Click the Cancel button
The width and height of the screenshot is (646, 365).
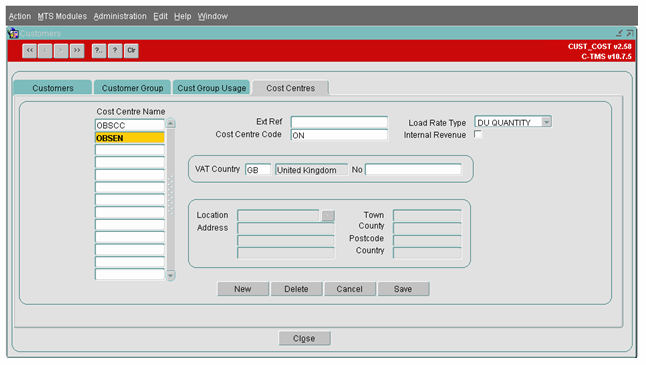point(350,289)
